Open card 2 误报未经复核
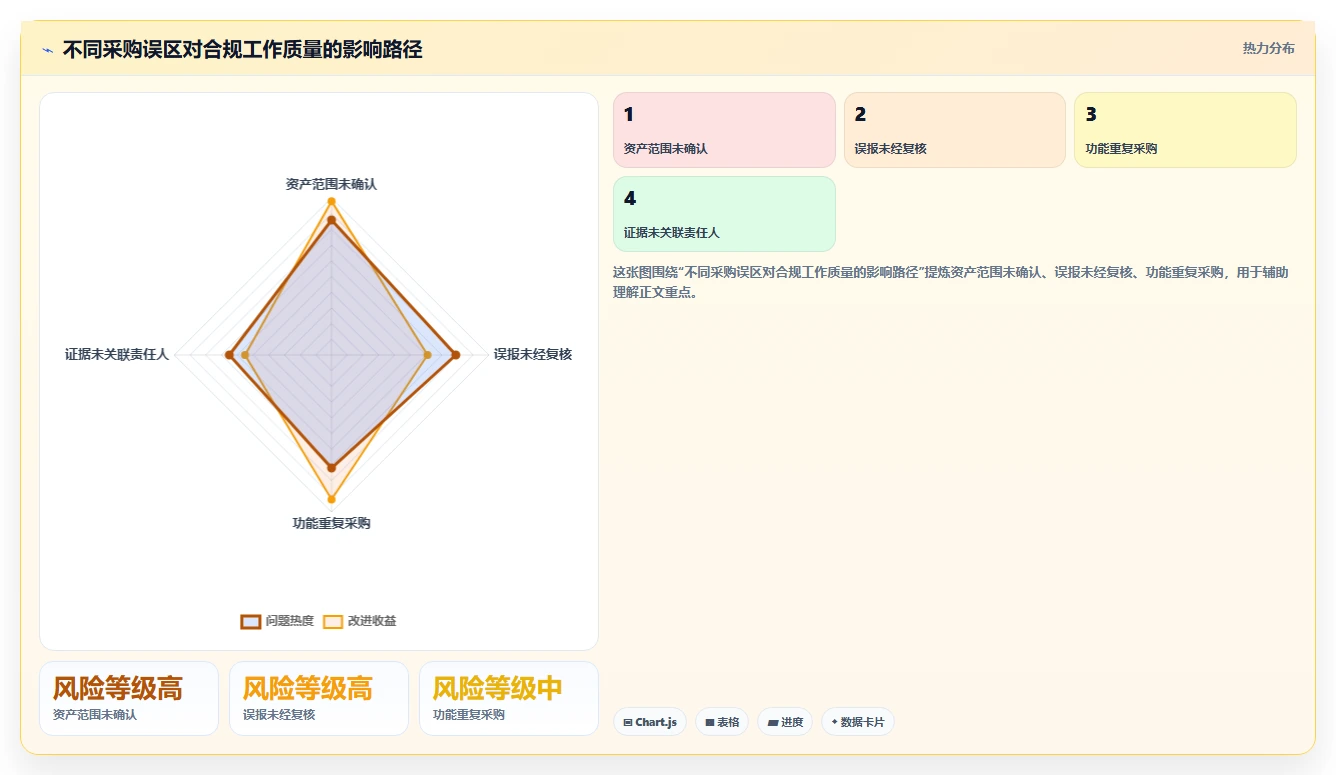 click(955, 130)
